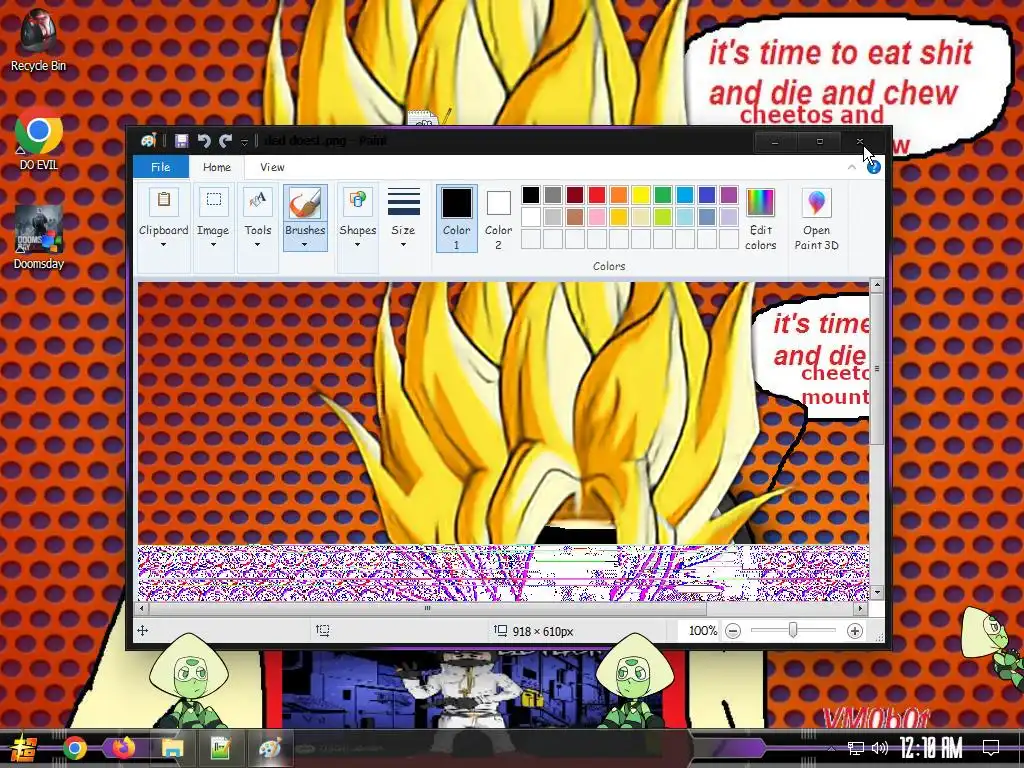Open Chrome from the taskbar
This screenshot has width=1024, height=768.
[74, 748]
